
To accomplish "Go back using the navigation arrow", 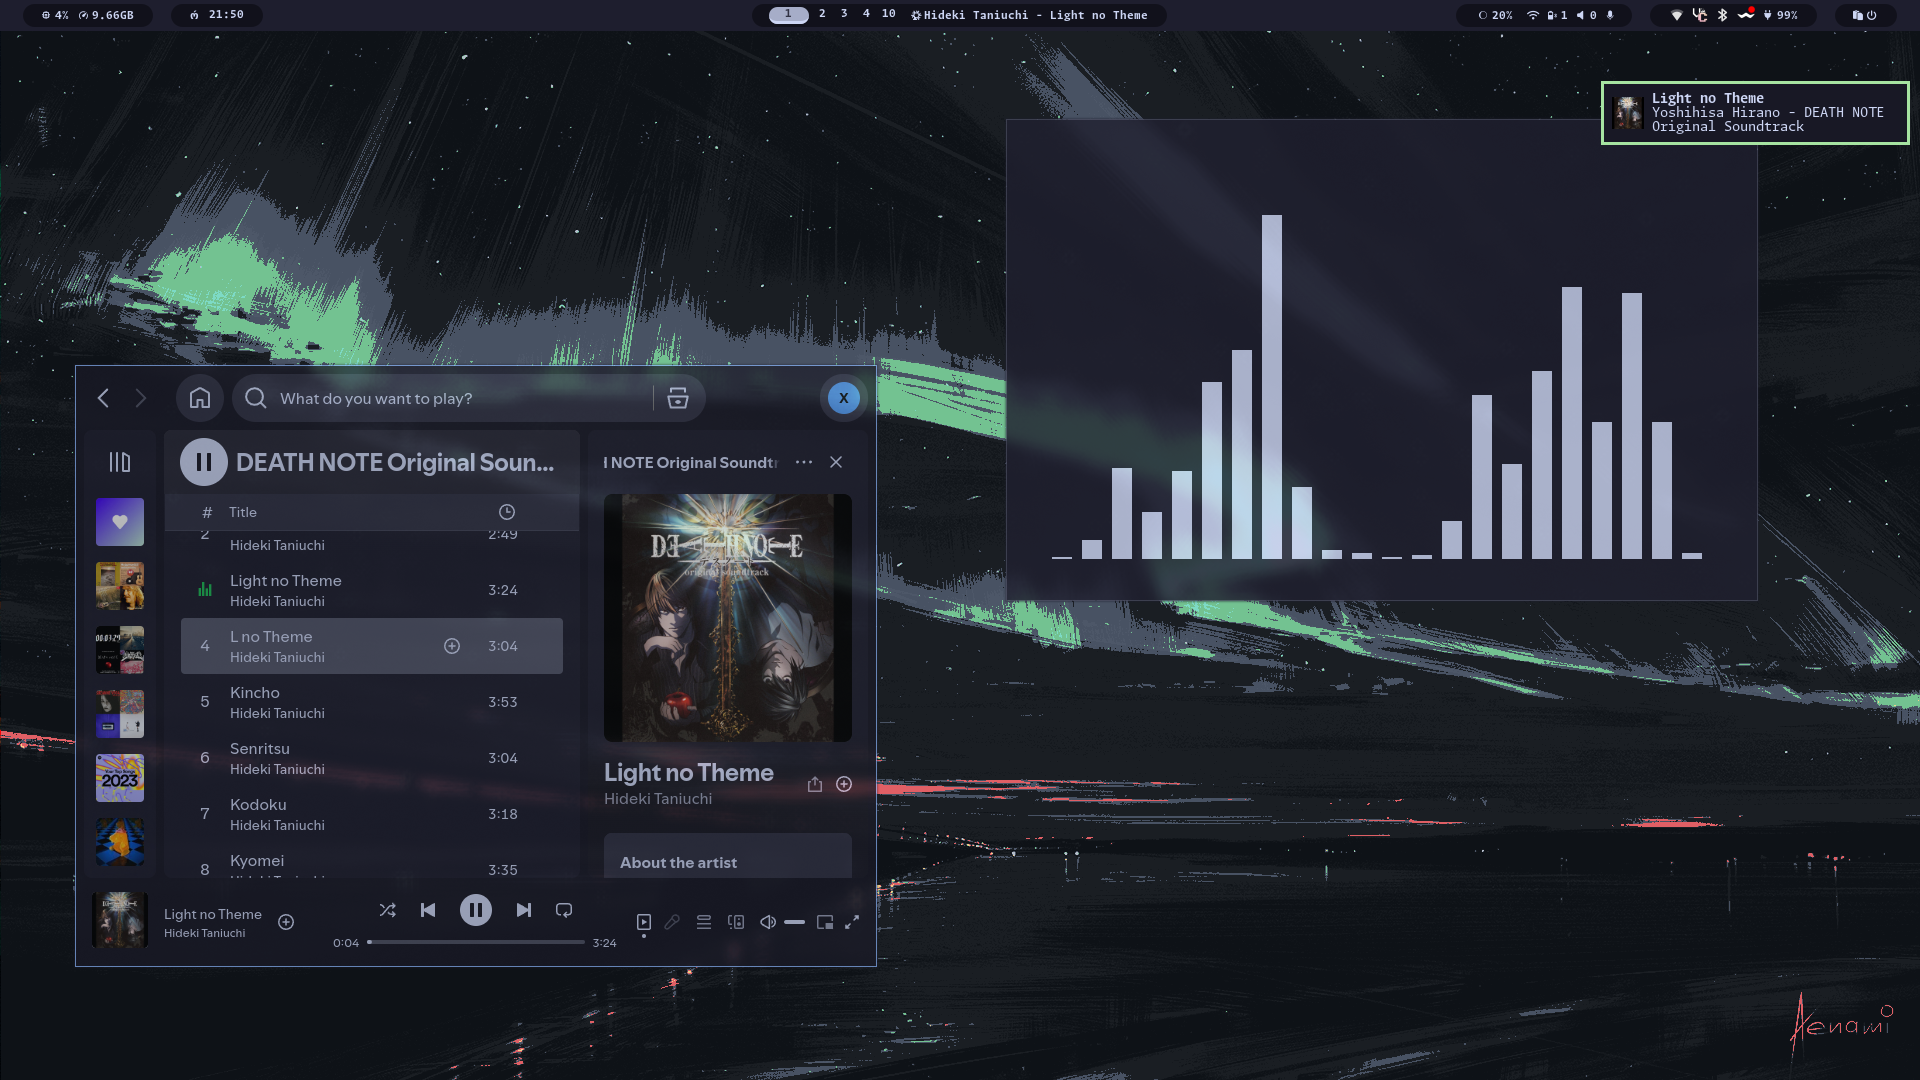I will [103, 397].
